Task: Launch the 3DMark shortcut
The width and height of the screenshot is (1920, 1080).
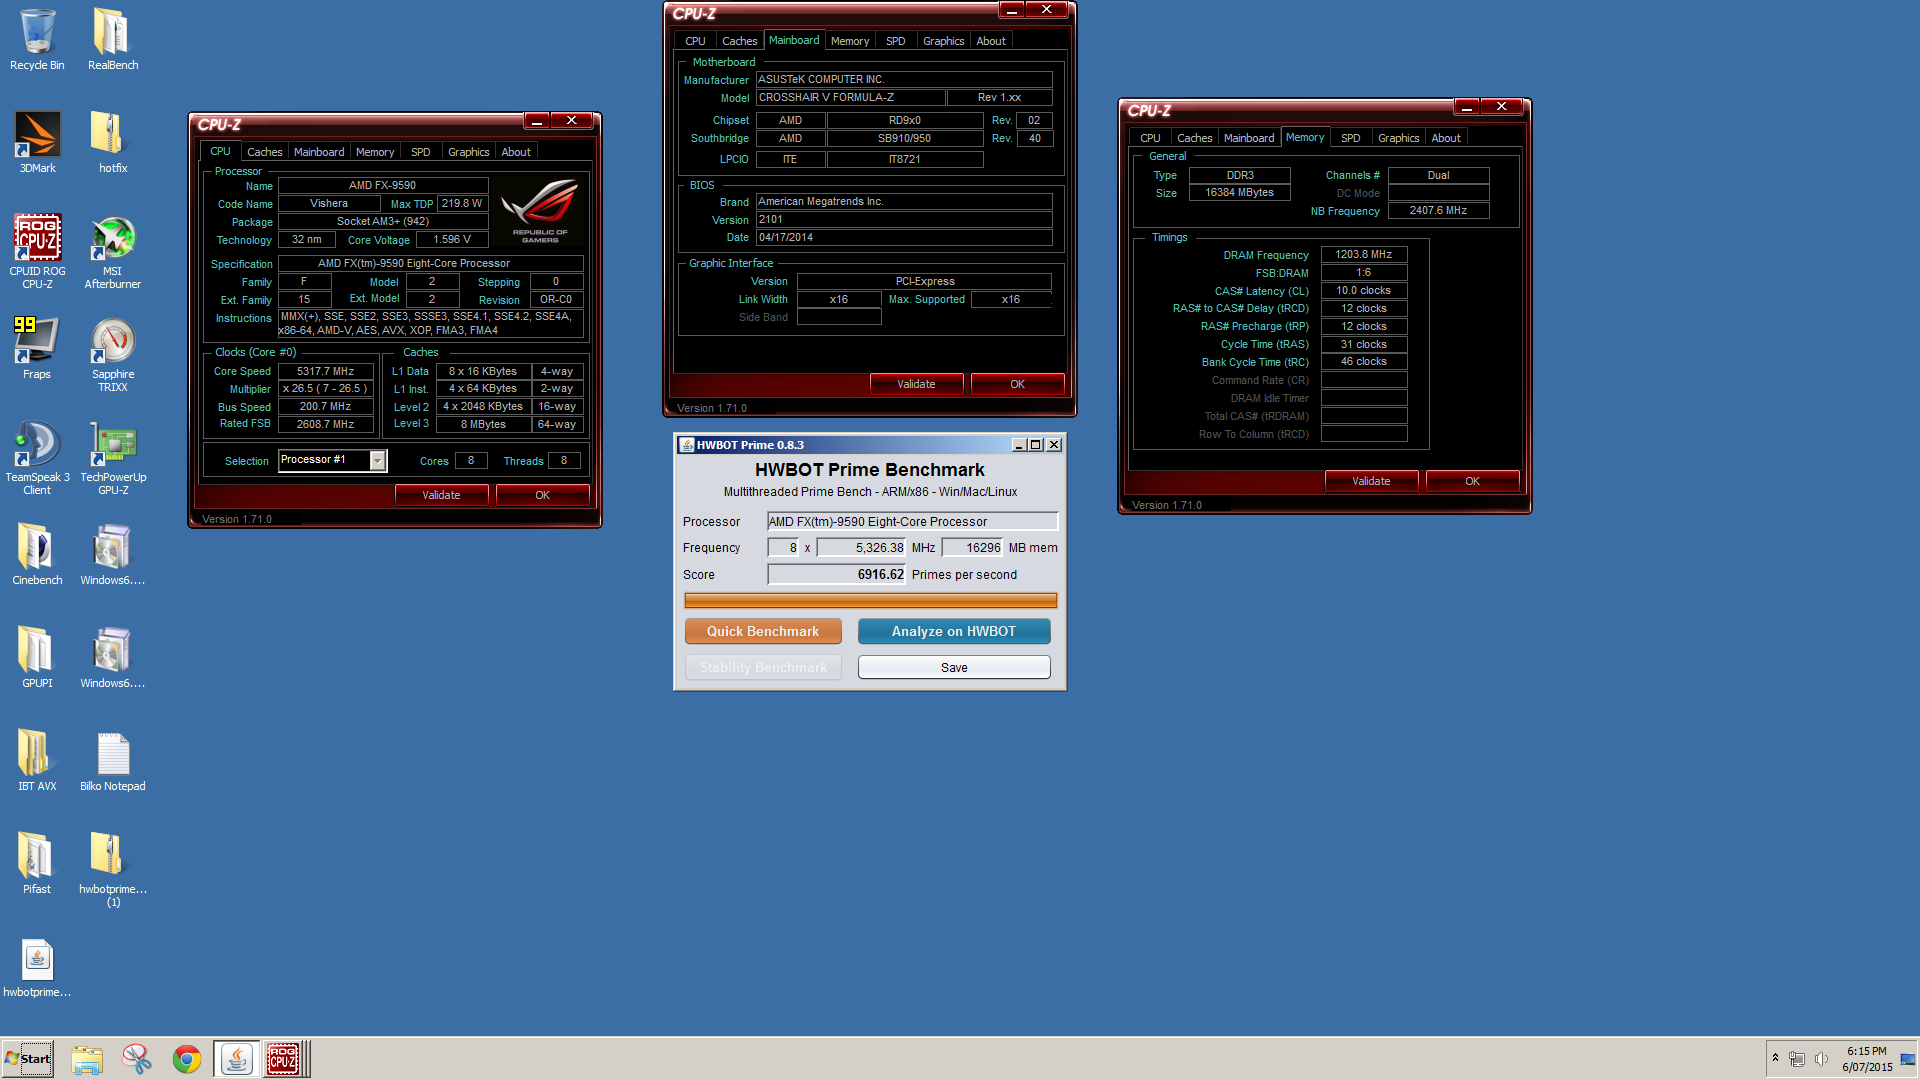Action: point(37,143)
